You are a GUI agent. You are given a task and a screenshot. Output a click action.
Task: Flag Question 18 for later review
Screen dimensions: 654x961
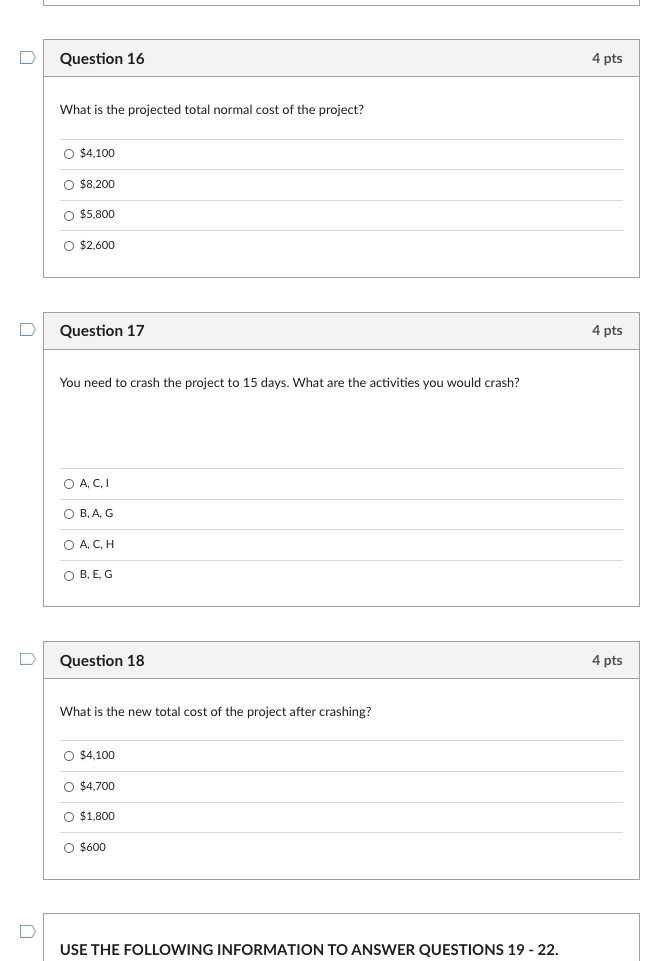pyautogui.click(x=27, y=659)
